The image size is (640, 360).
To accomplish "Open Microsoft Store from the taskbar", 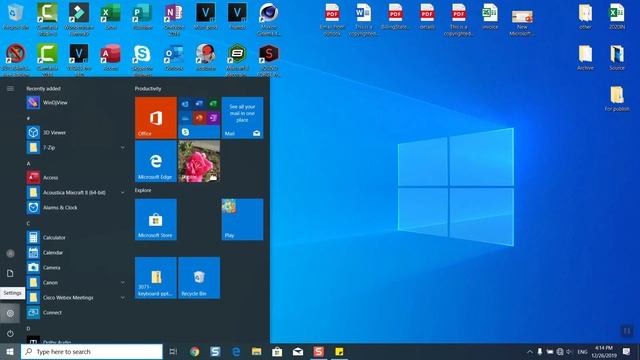I will point(277,351).
